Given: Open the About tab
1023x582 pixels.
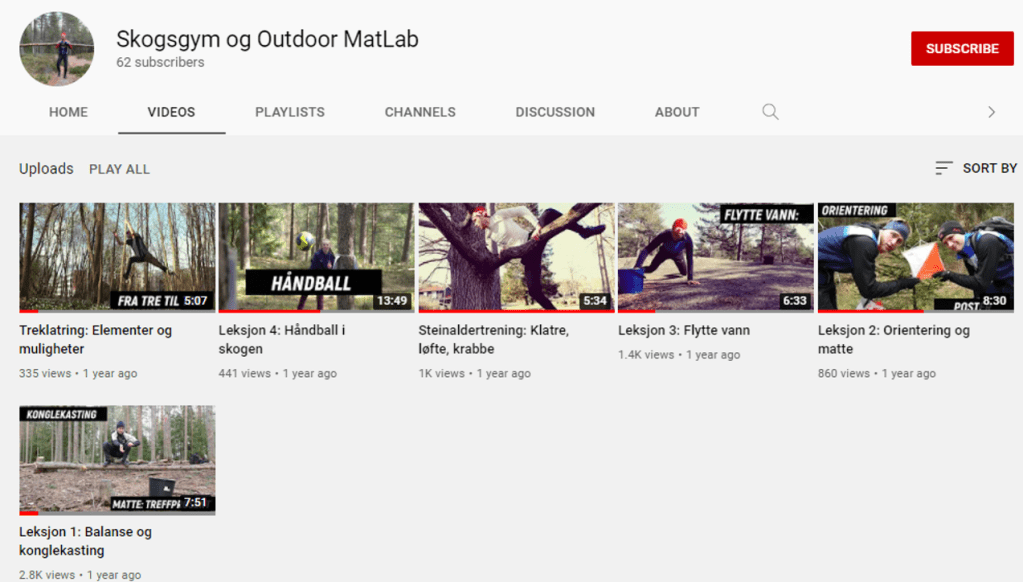Looking at the screenshot, I should tap(677, 112).
